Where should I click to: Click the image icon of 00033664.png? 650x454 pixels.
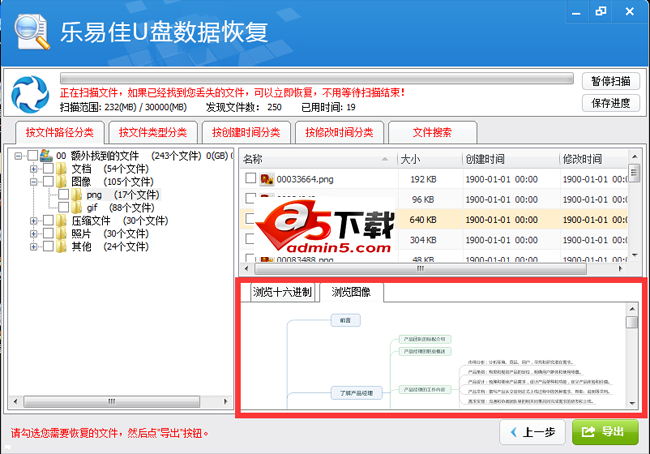click(267, 179)
